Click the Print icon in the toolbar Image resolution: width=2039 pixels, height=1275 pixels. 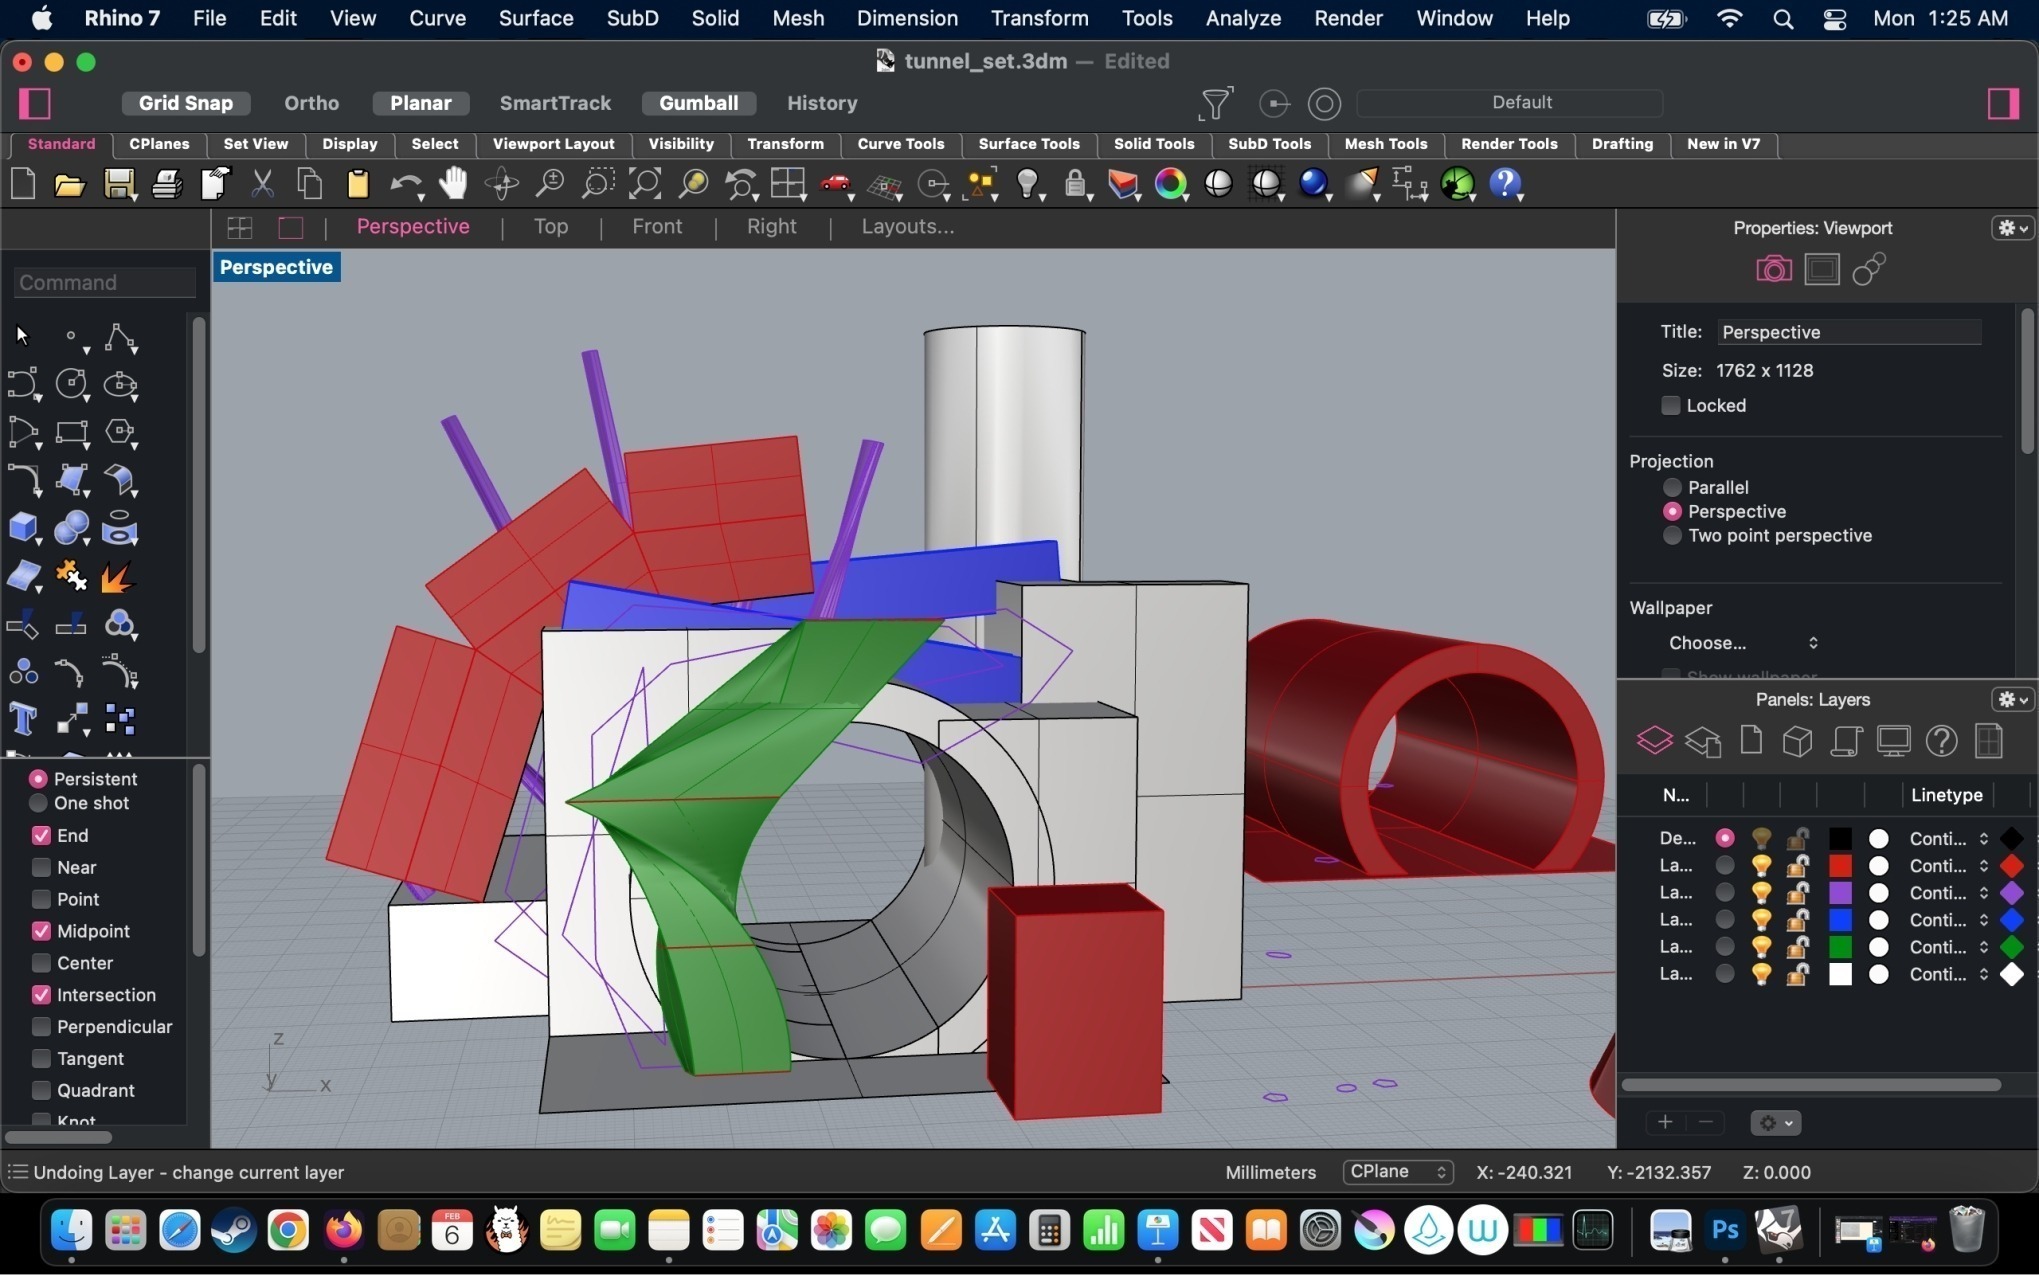[x=167, y=184]
